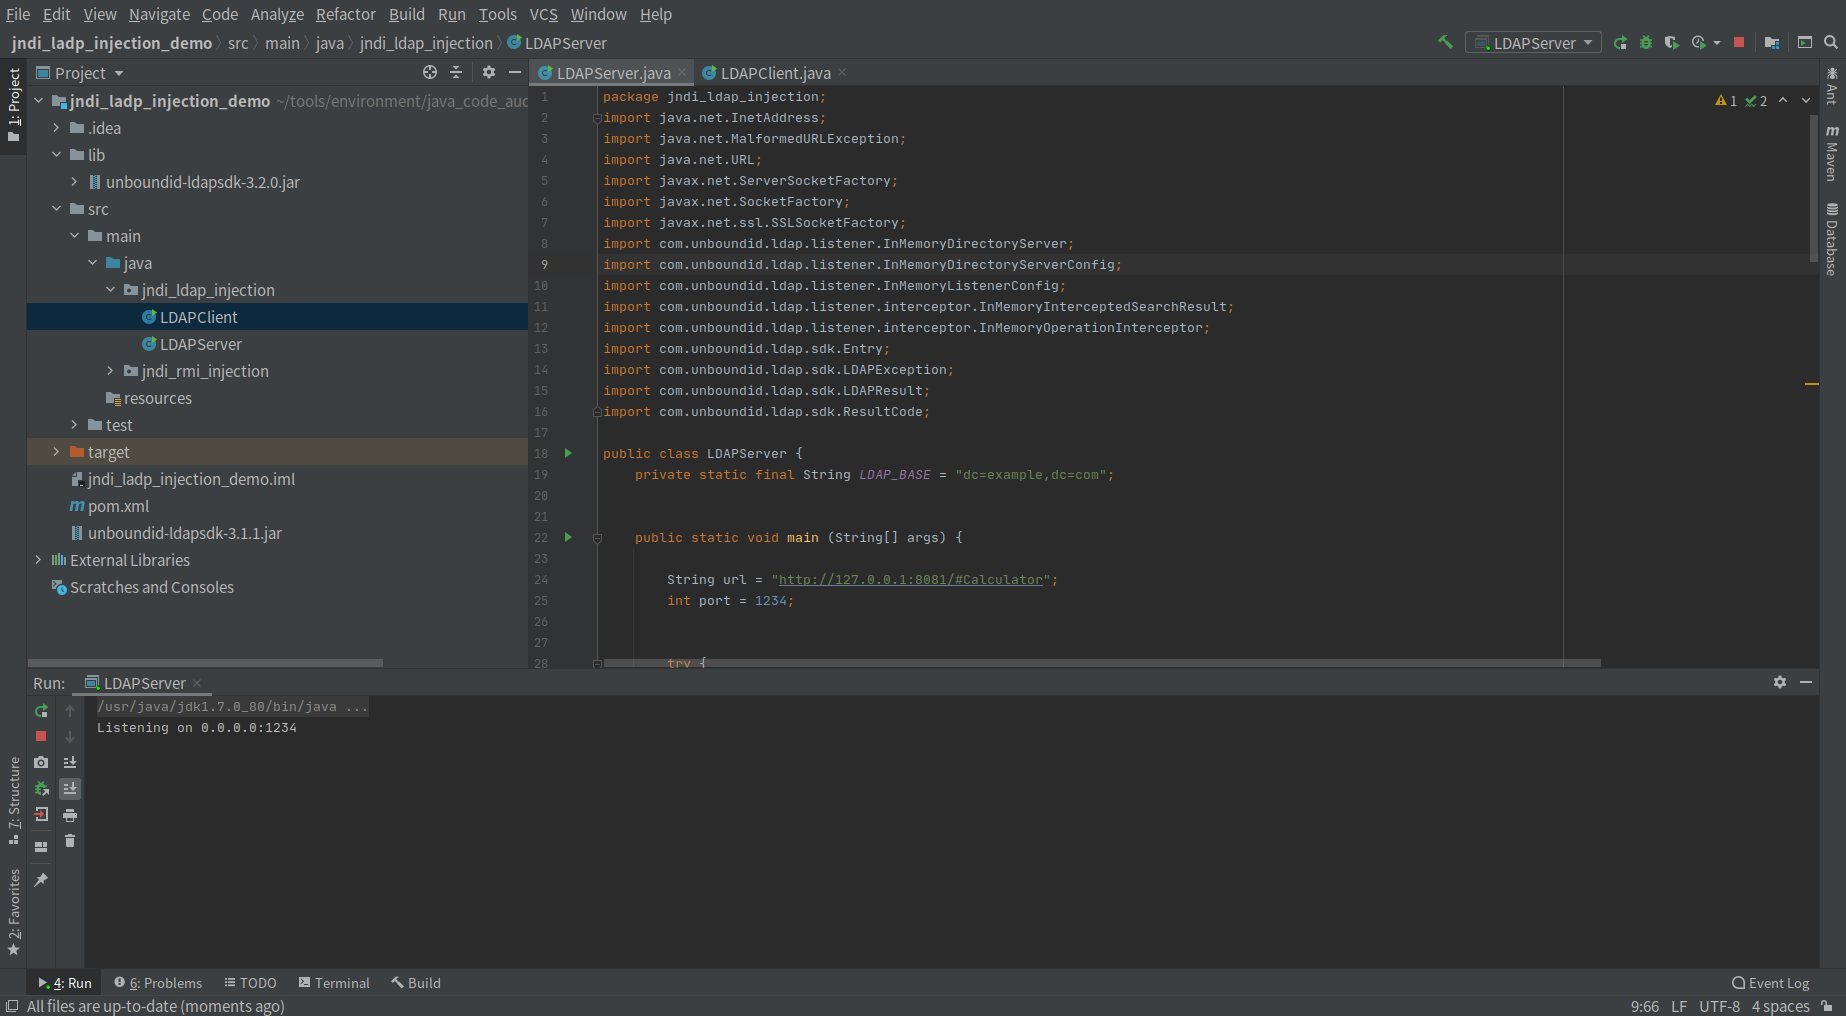Click the Exit icon in Run panel

[41, 814]
